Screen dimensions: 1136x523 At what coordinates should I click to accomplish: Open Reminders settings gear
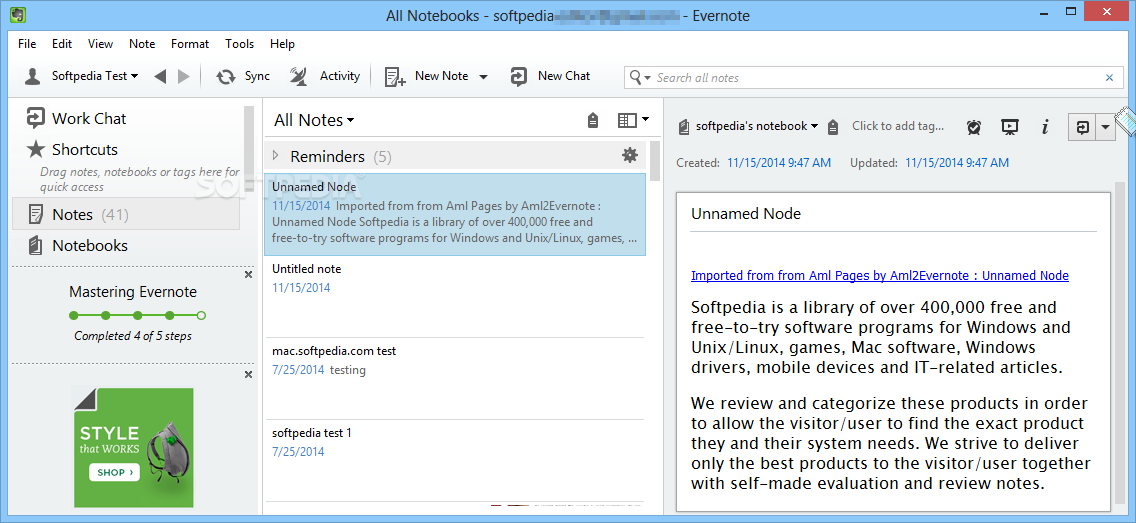click(x=630, y=155)
